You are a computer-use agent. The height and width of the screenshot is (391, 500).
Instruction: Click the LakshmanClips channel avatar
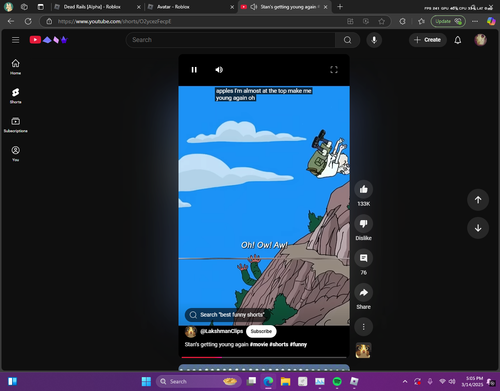point(191,331)
